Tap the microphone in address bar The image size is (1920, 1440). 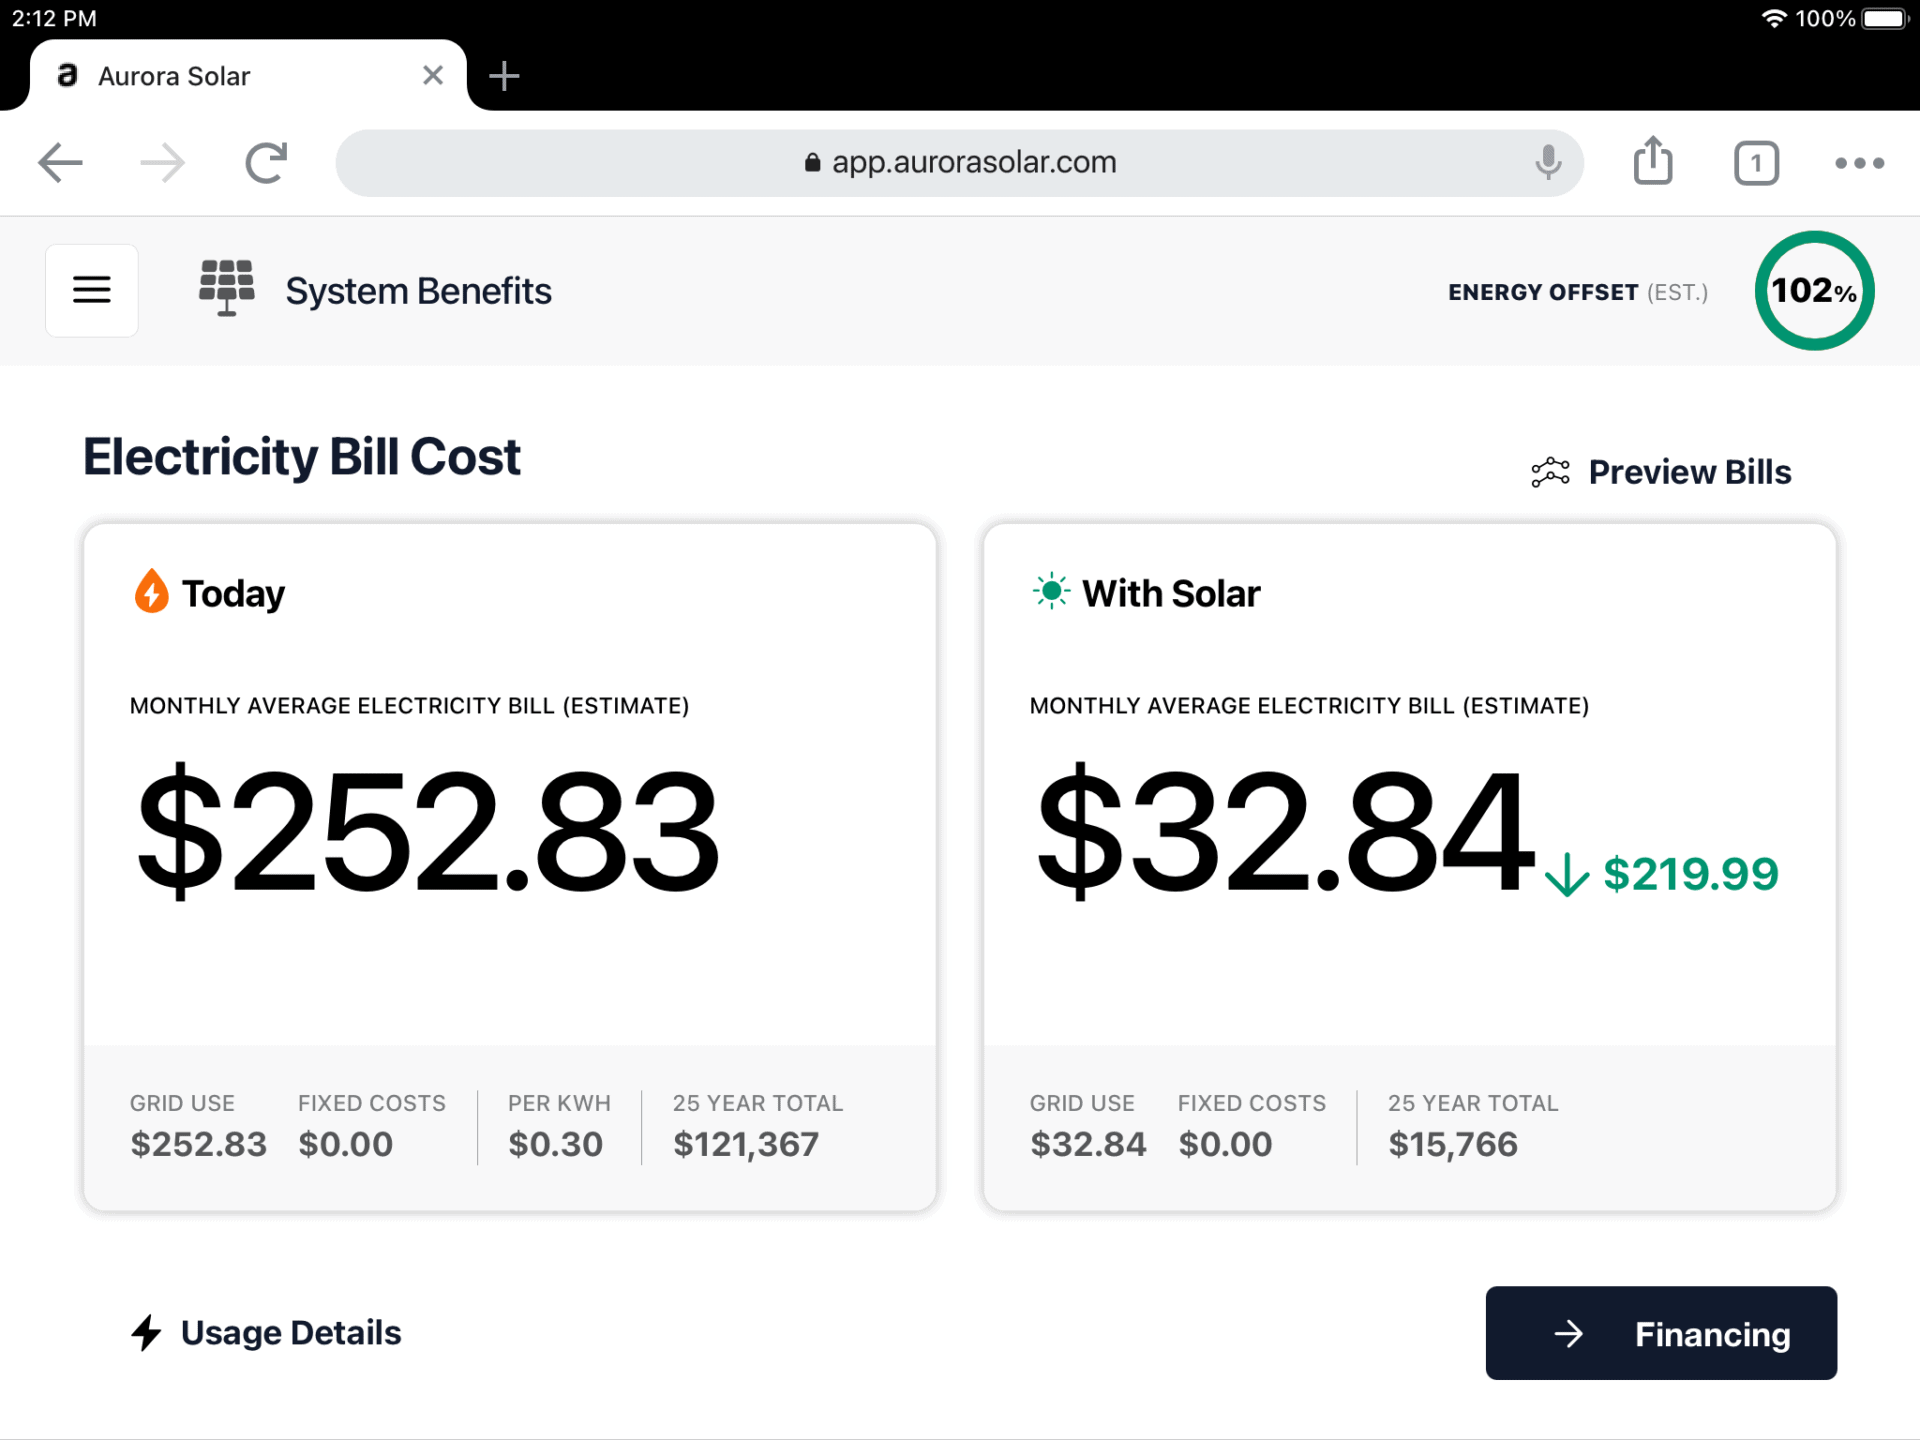click(x=1547, y=162)
